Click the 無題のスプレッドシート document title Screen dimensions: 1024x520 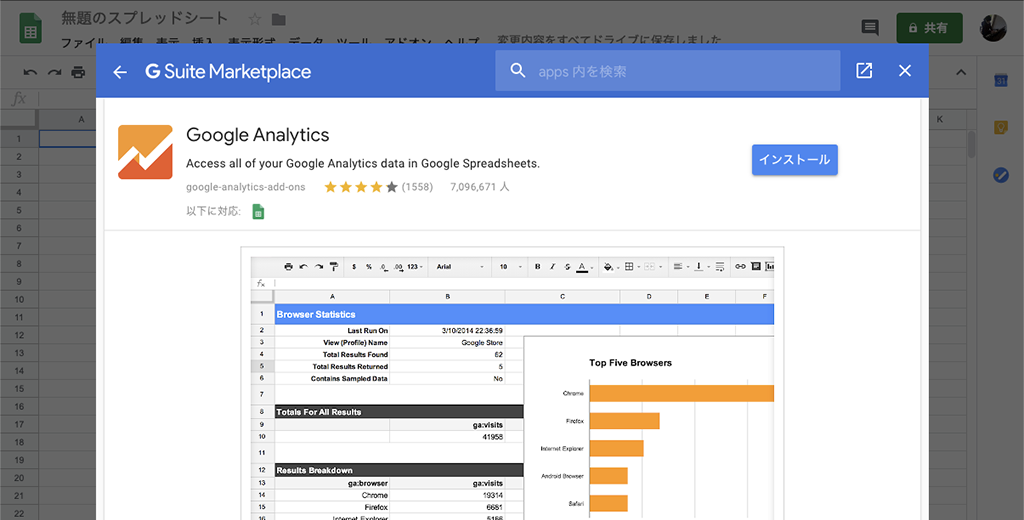point(145,18)
